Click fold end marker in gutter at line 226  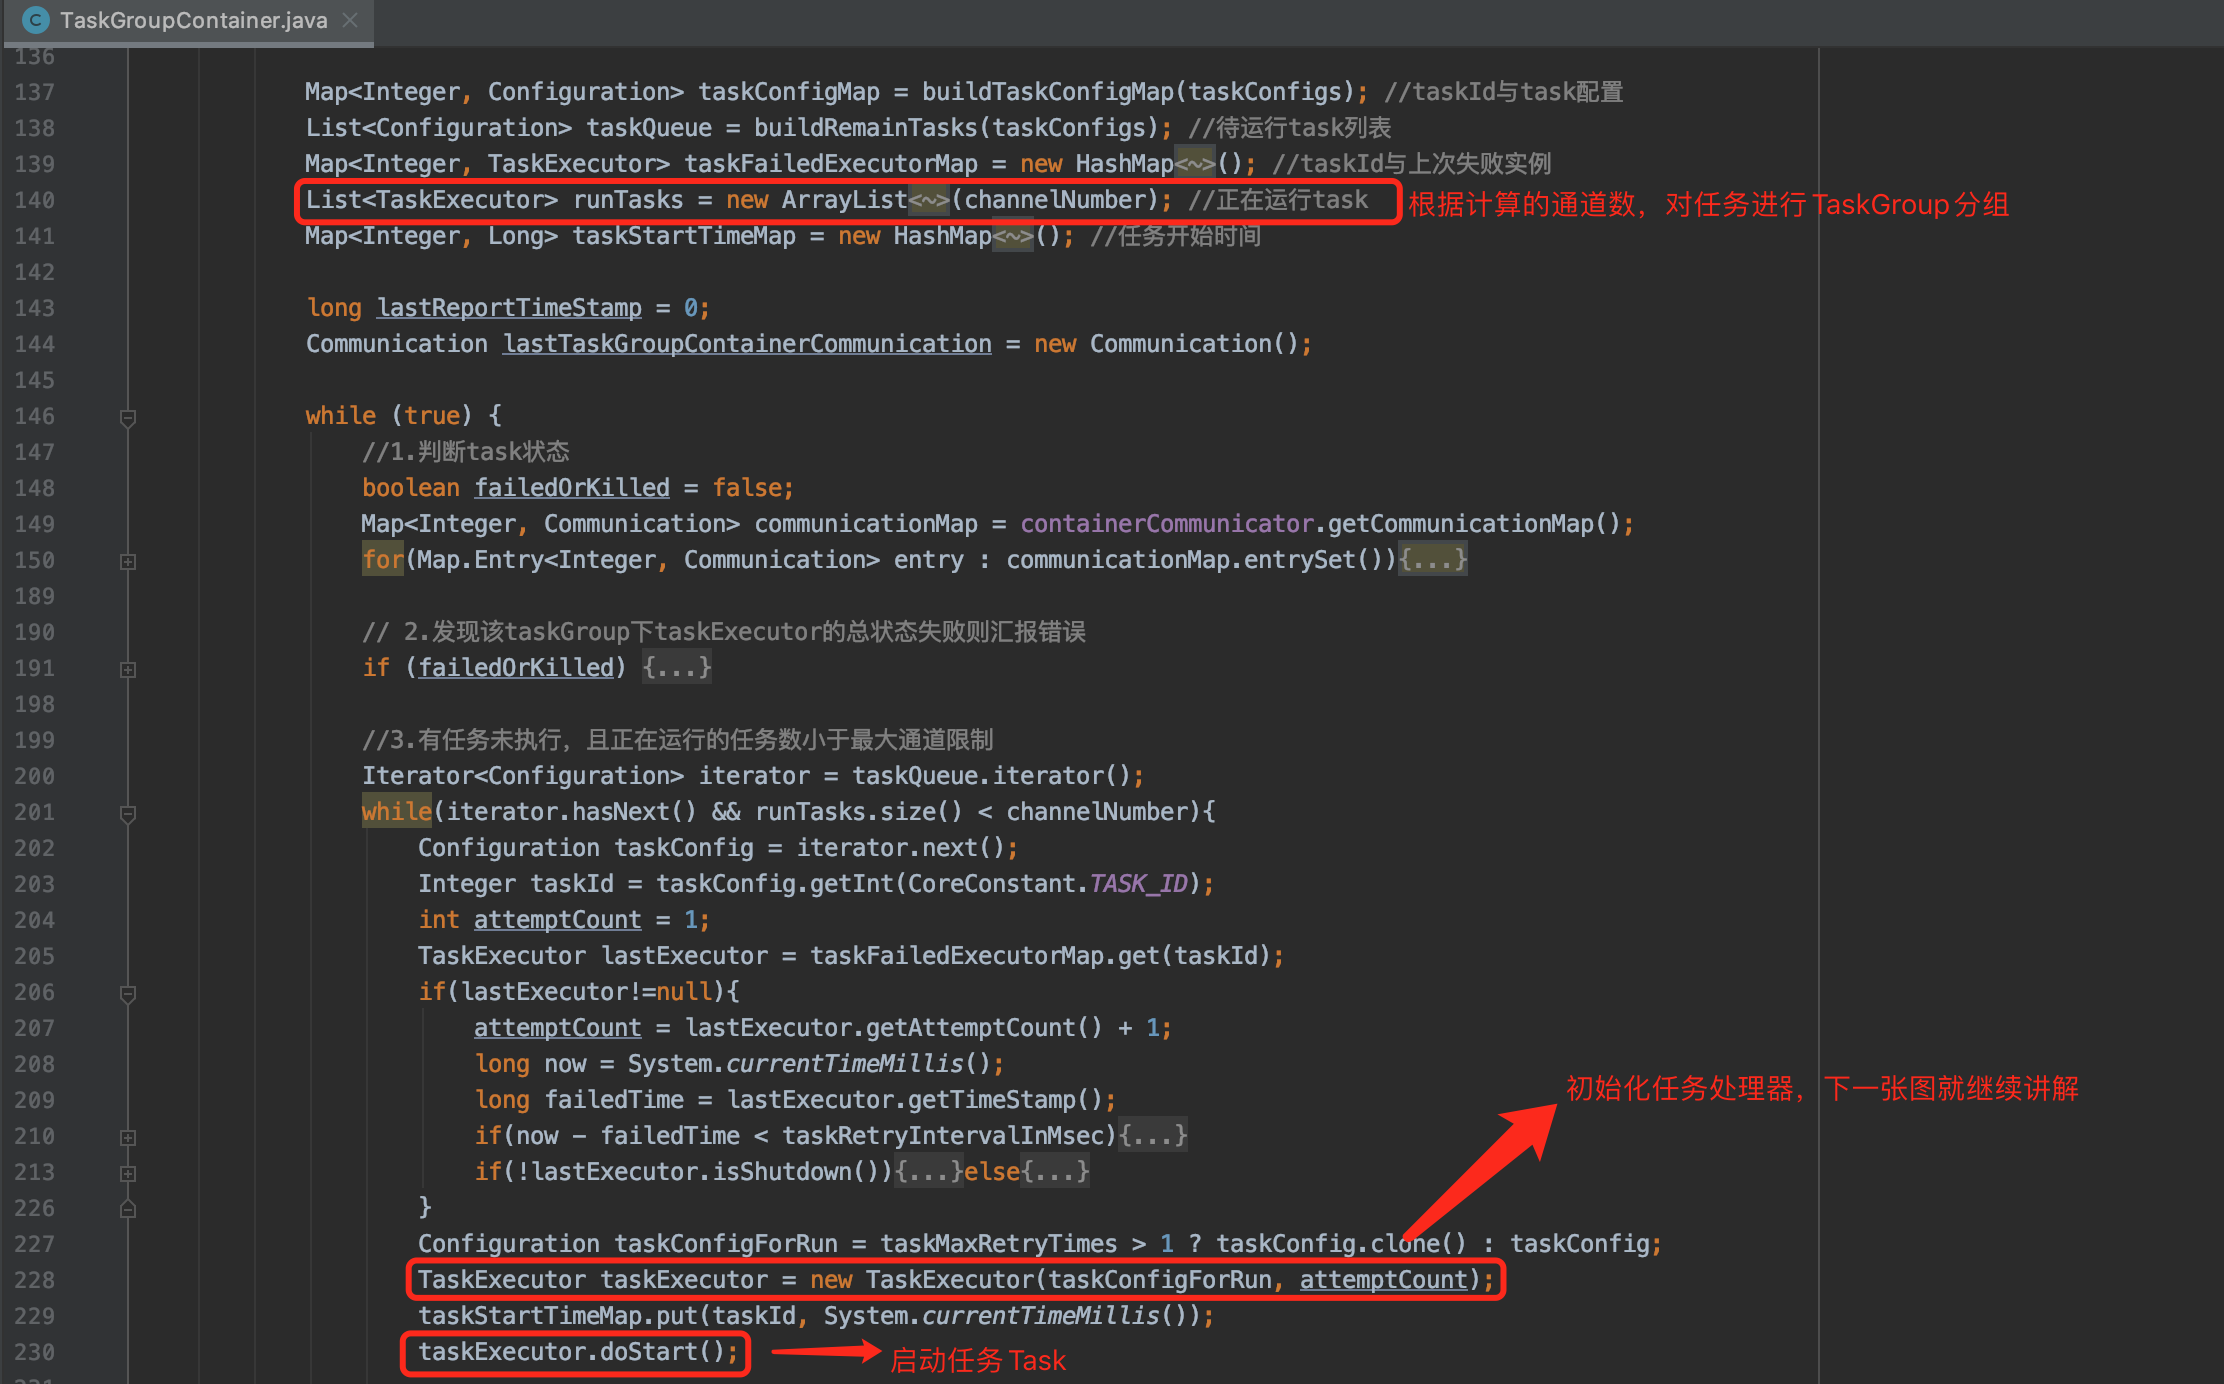[128, 1209]
